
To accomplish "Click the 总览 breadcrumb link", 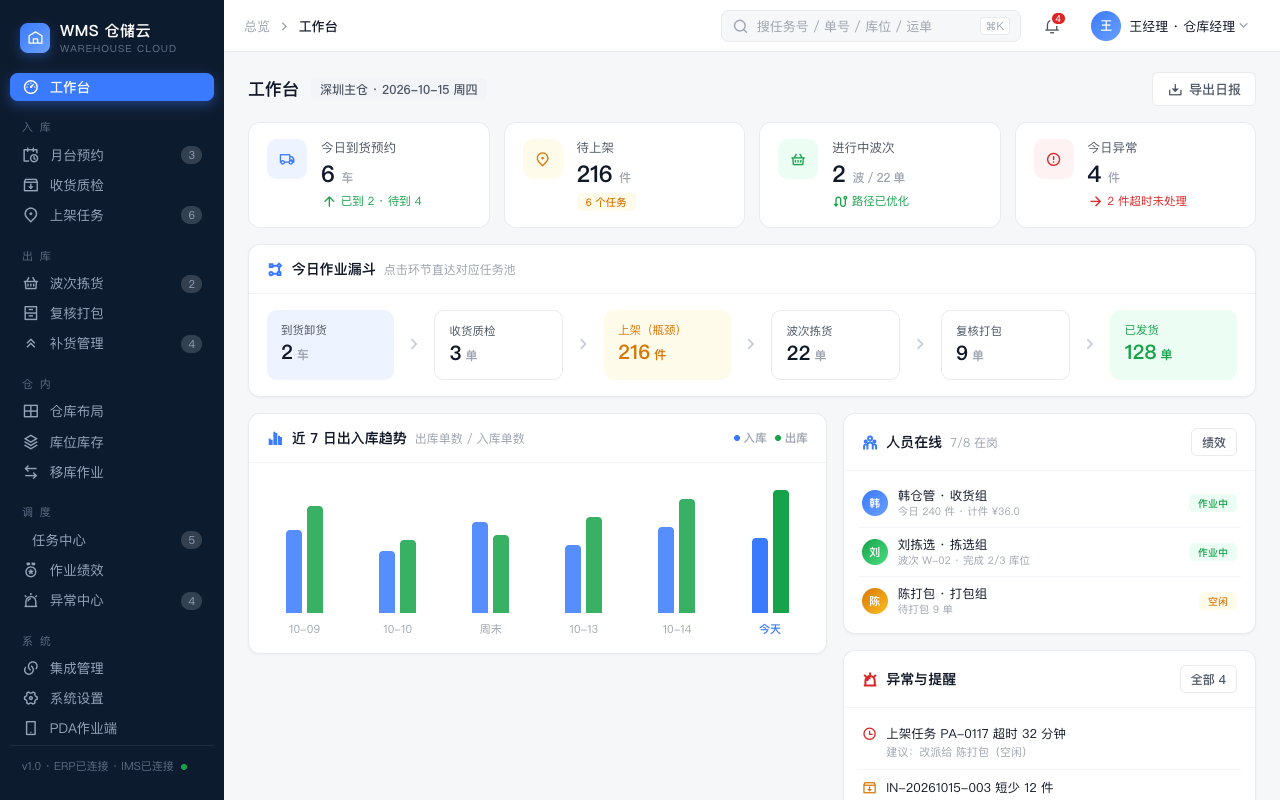I will pyautogui.click(x=257, y=26).
